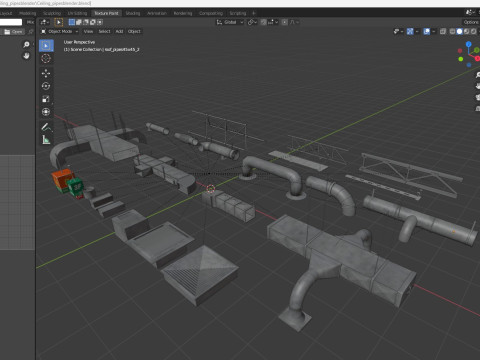The image size is (480, 360).
Task: Click the Open image button
Action: 13,32
